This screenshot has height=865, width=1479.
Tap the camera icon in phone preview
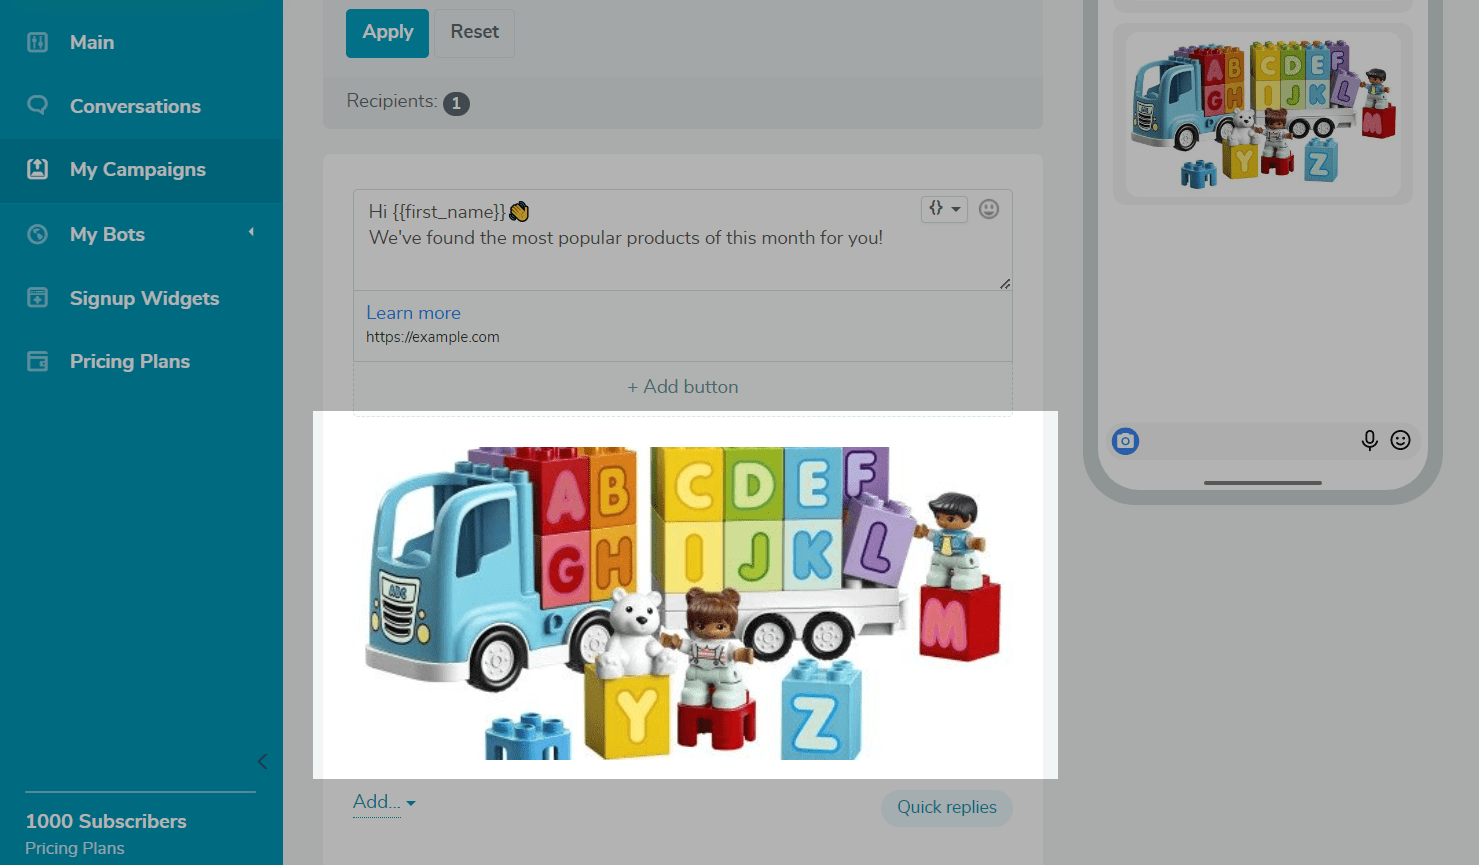click(x=1125, y=441)
